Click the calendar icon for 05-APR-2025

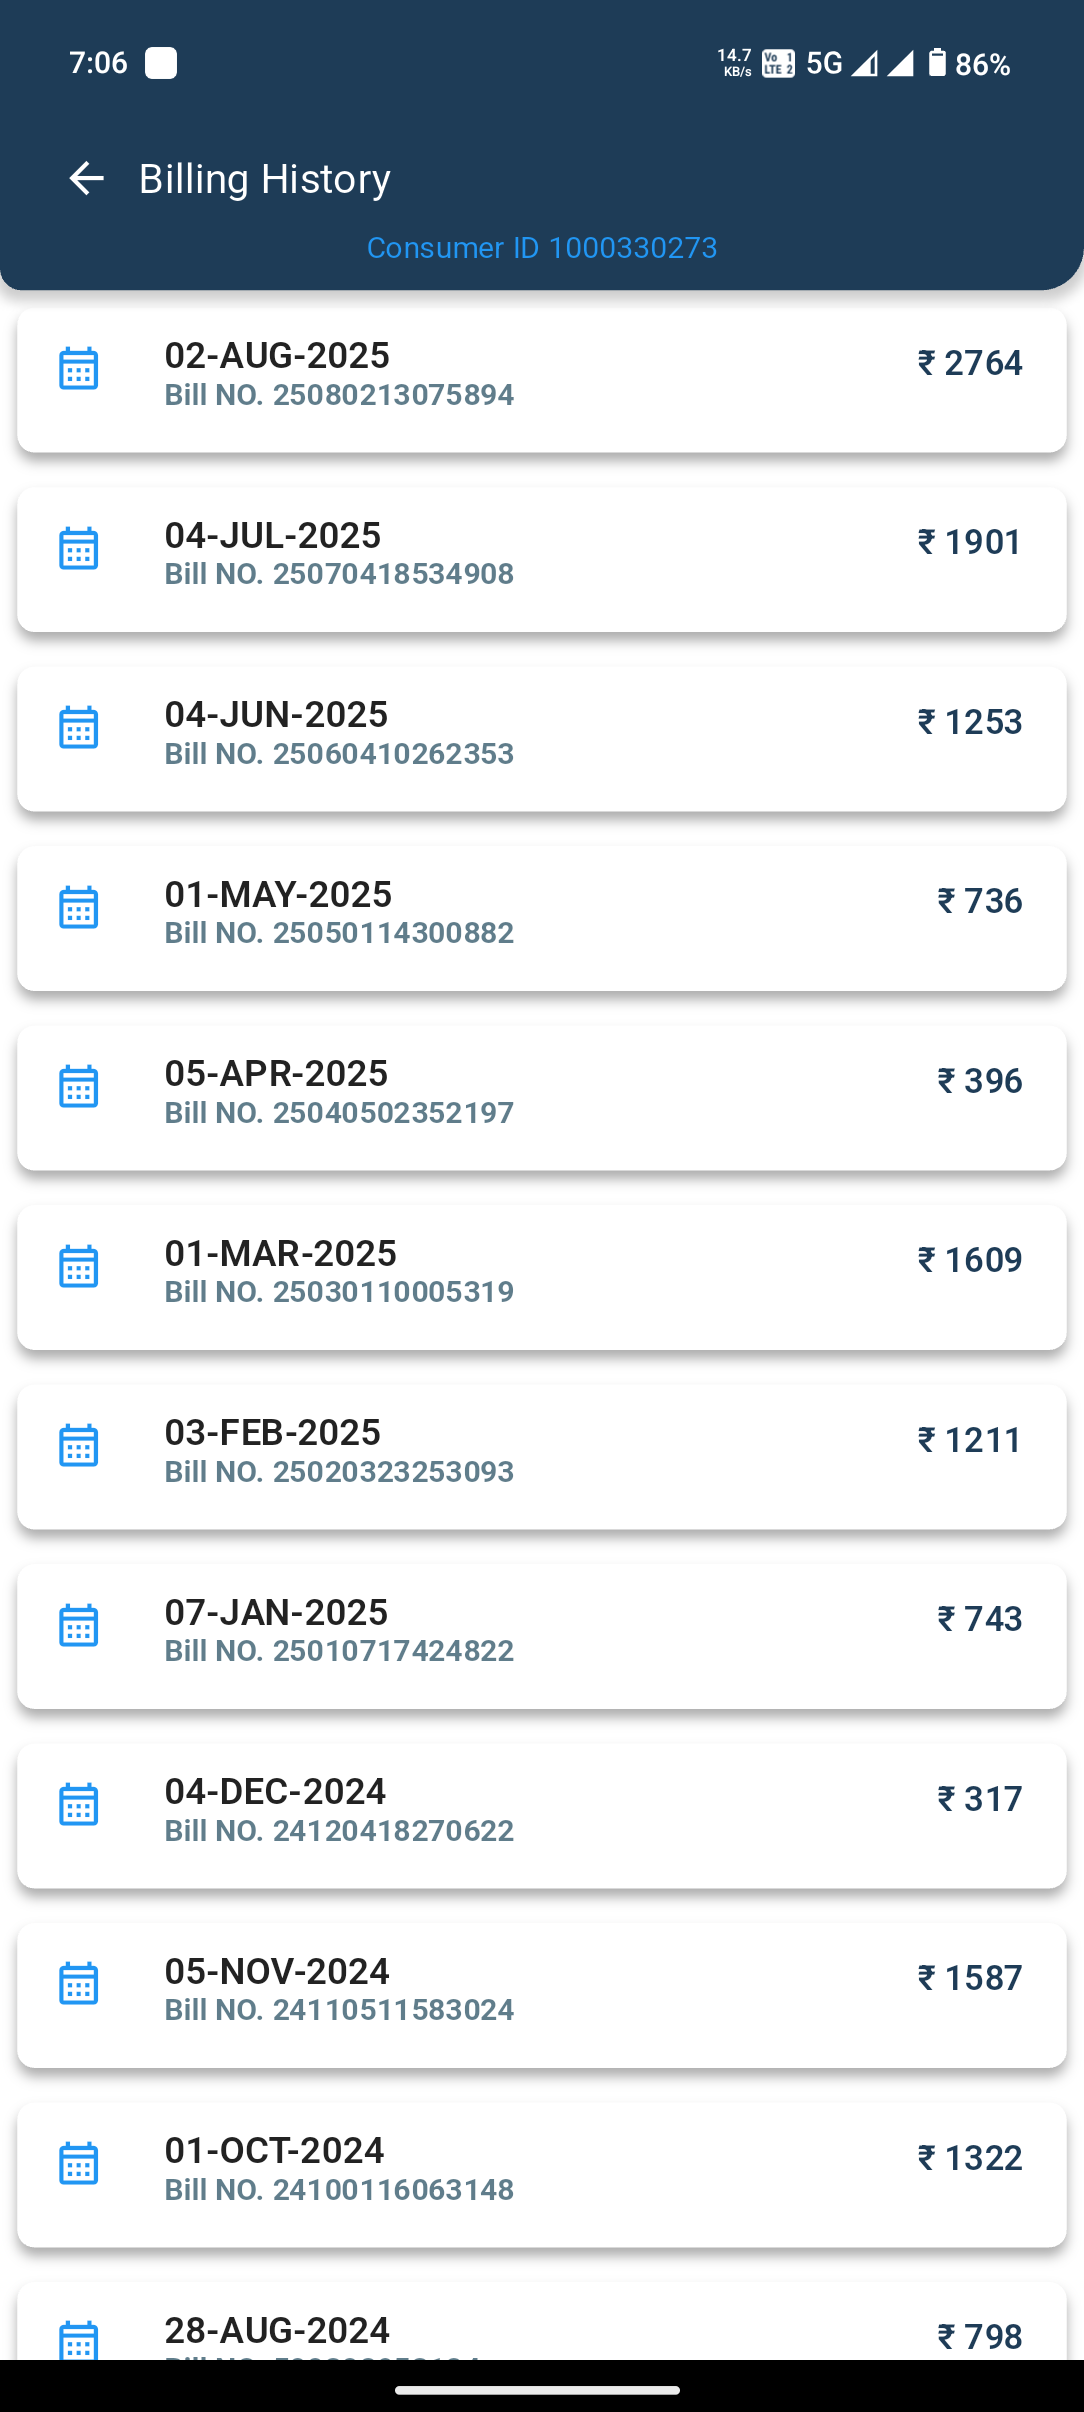click(78, 1087)
